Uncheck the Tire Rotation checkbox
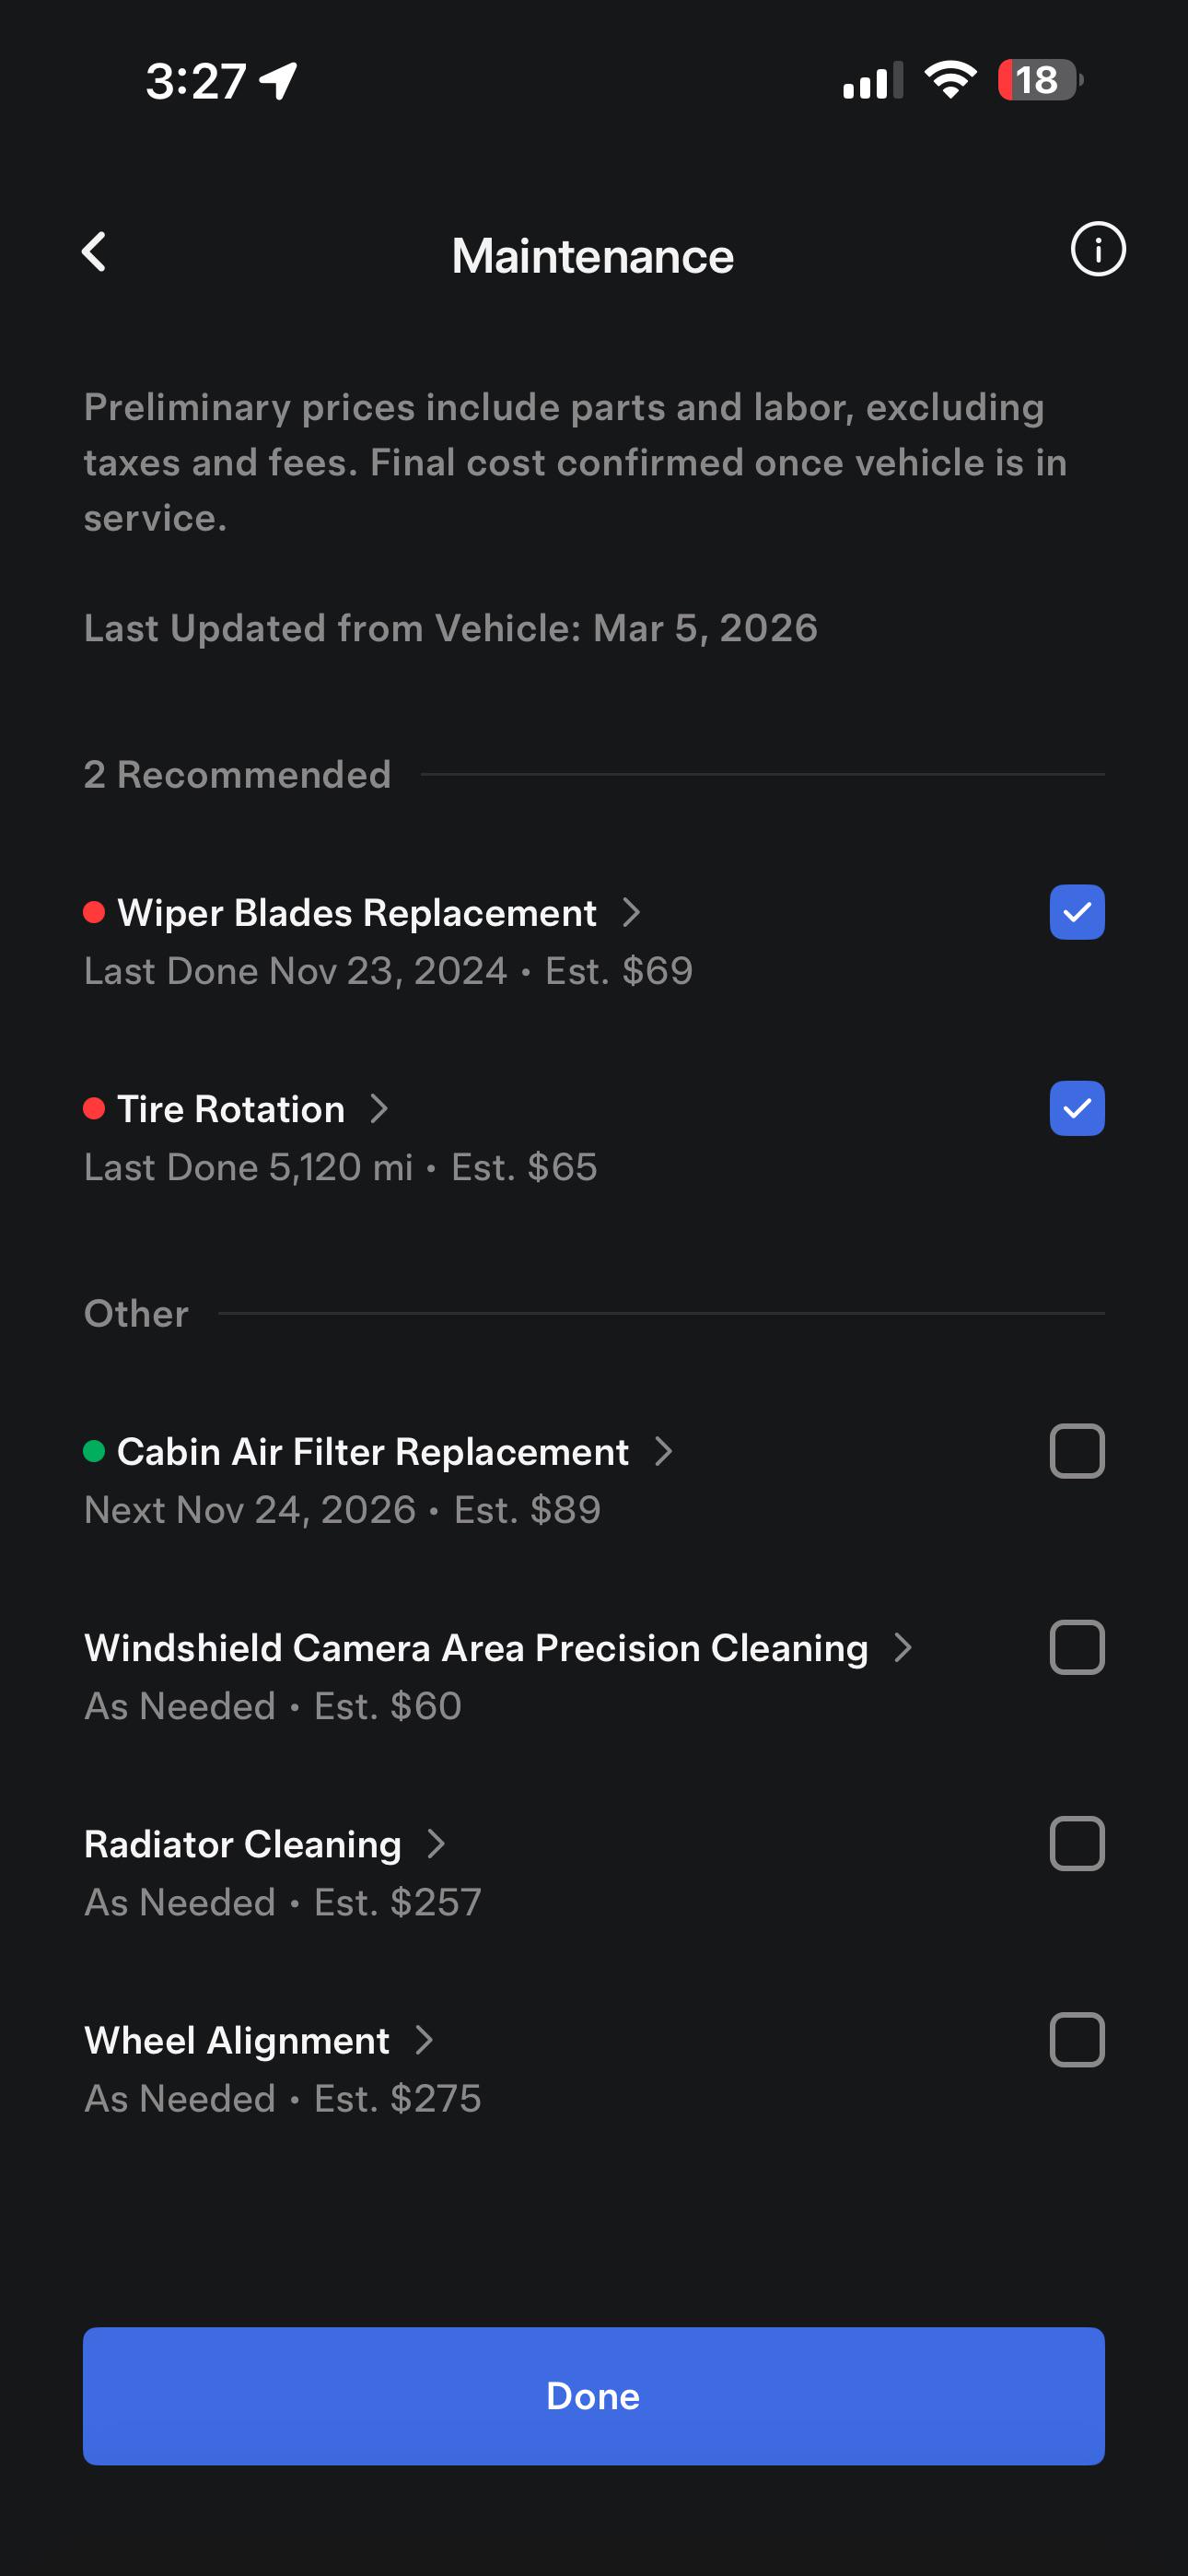The image size is (1188, 2576). 1076,1108
